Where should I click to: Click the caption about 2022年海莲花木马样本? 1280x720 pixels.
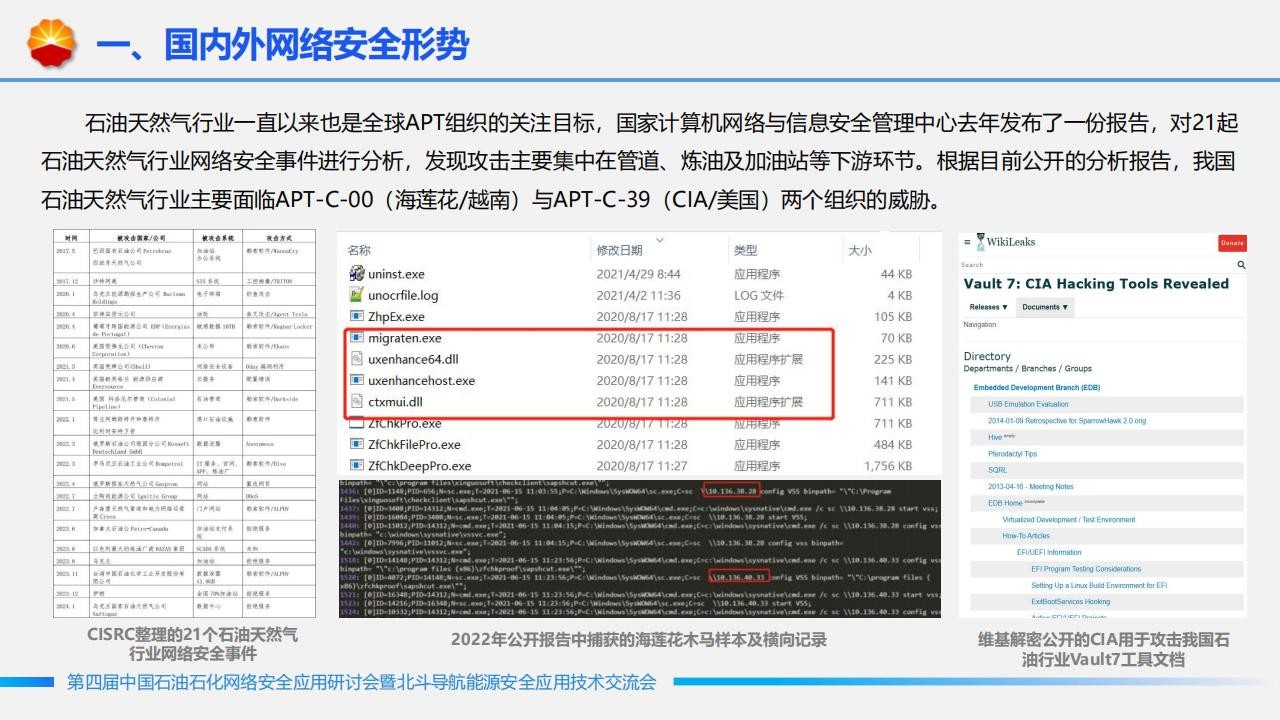tap(639, 639)
